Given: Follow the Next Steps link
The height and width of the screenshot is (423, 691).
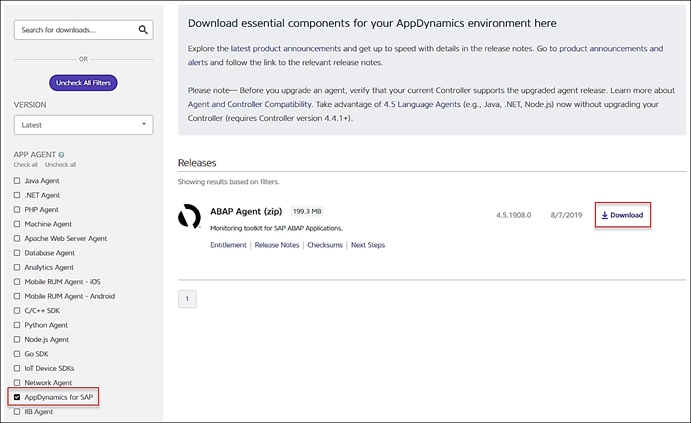Looking at the screenshot, I should click(367, 245).
